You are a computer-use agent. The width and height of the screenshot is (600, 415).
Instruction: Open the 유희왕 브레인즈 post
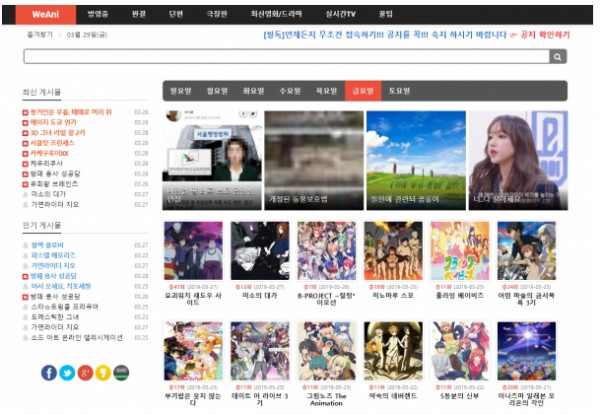pyautogui.click(x=54, y=184)
